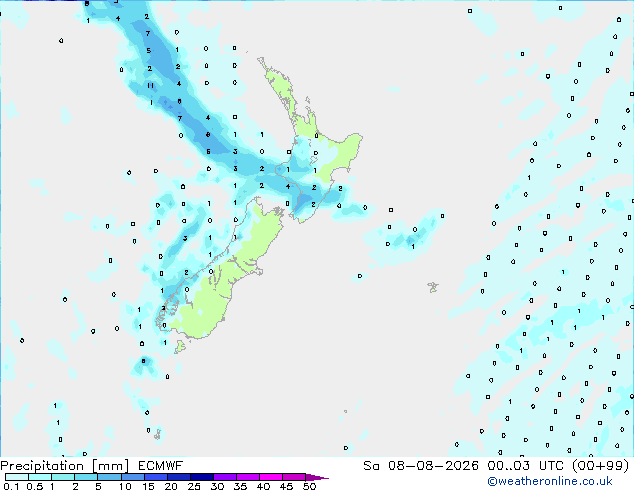634x490 pixels.
Task: Click the '10' legend label
Action: [125, 486]
